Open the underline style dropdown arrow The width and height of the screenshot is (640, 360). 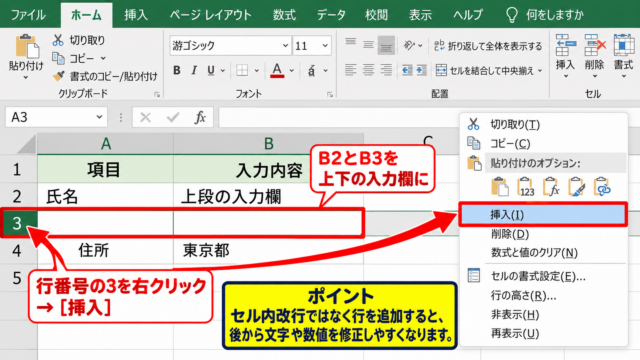pyautogui.click(x=223, y=71)
